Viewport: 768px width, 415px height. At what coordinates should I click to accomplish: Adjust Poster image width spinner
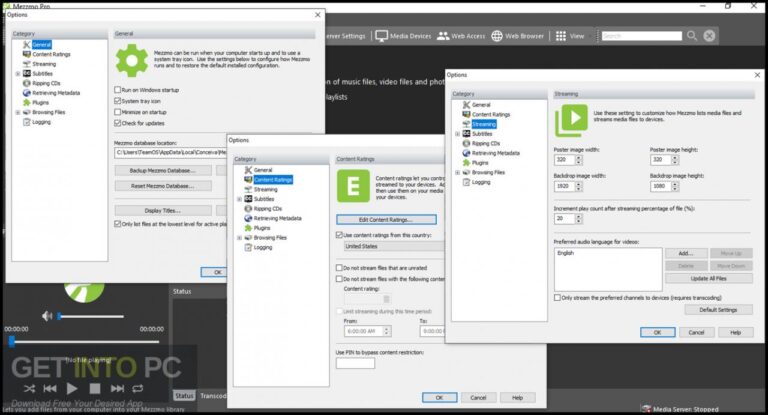[x=578, y=160]
